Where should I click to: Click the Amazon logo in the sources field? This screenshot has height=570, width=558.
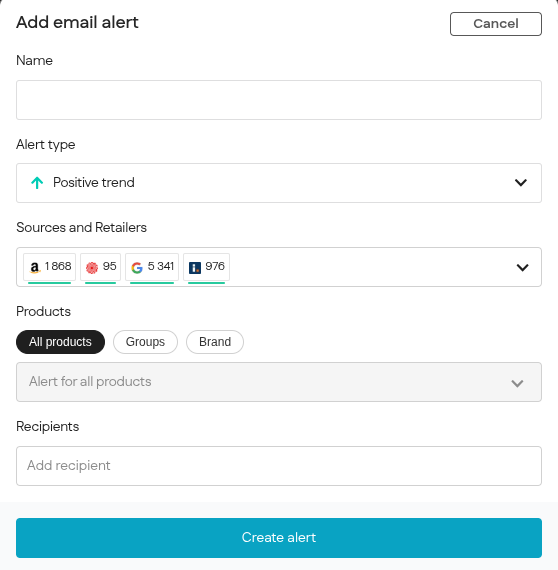[x=35, y=267]
